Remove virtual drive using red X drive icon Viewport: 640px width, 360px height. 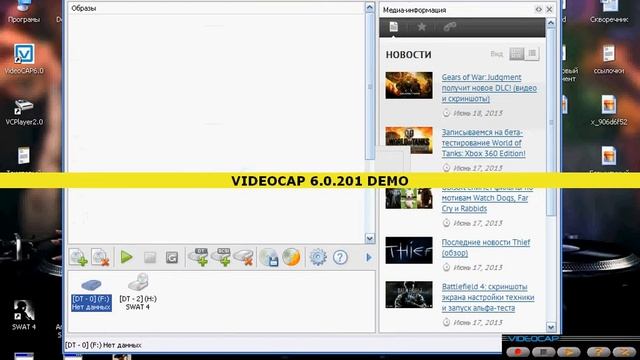click(x=243, y=258)
